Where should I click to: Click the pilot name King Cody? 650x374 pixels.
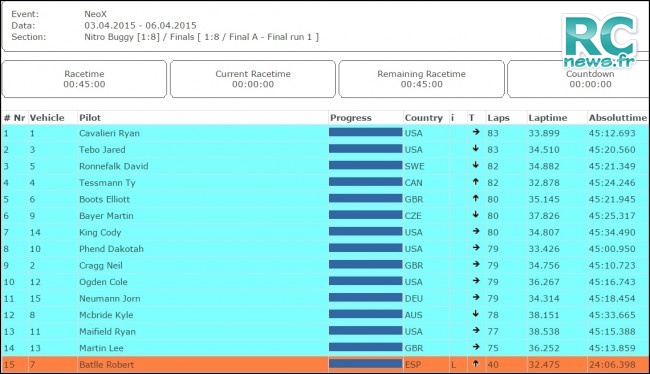point(100,233)
